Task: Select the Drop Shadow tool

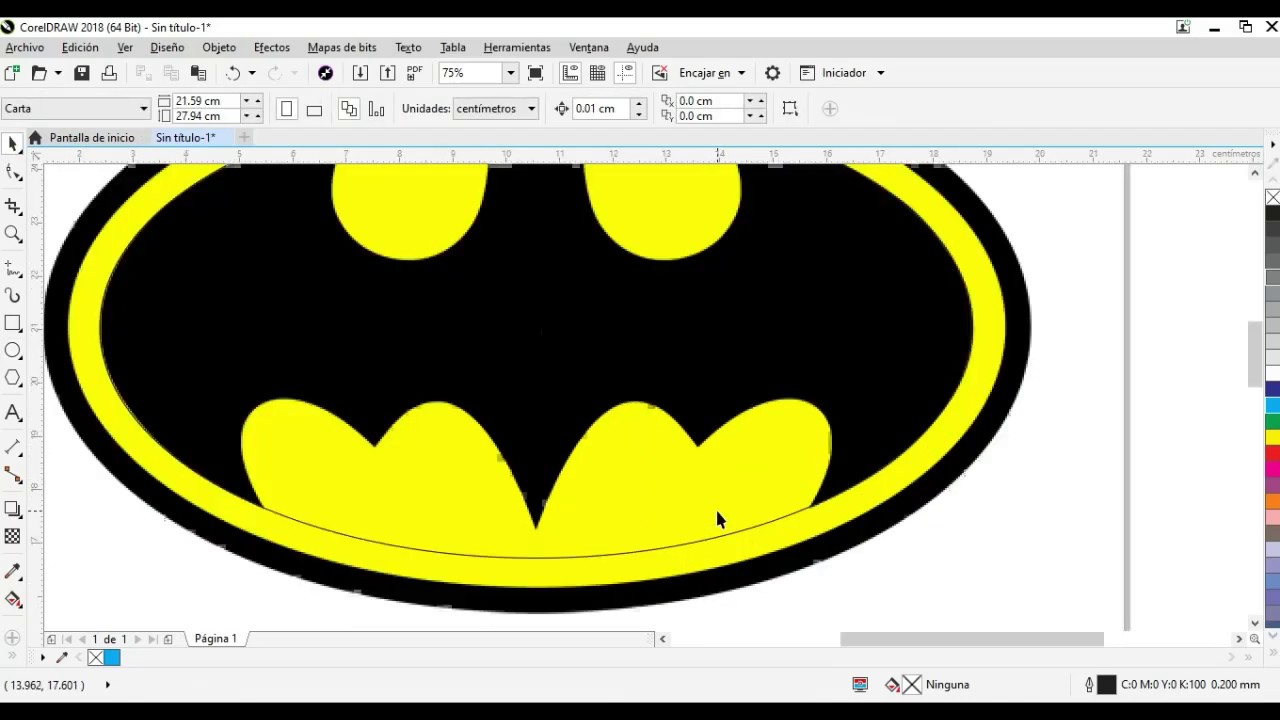Action: pyautogui.click(x=13, y=509)
